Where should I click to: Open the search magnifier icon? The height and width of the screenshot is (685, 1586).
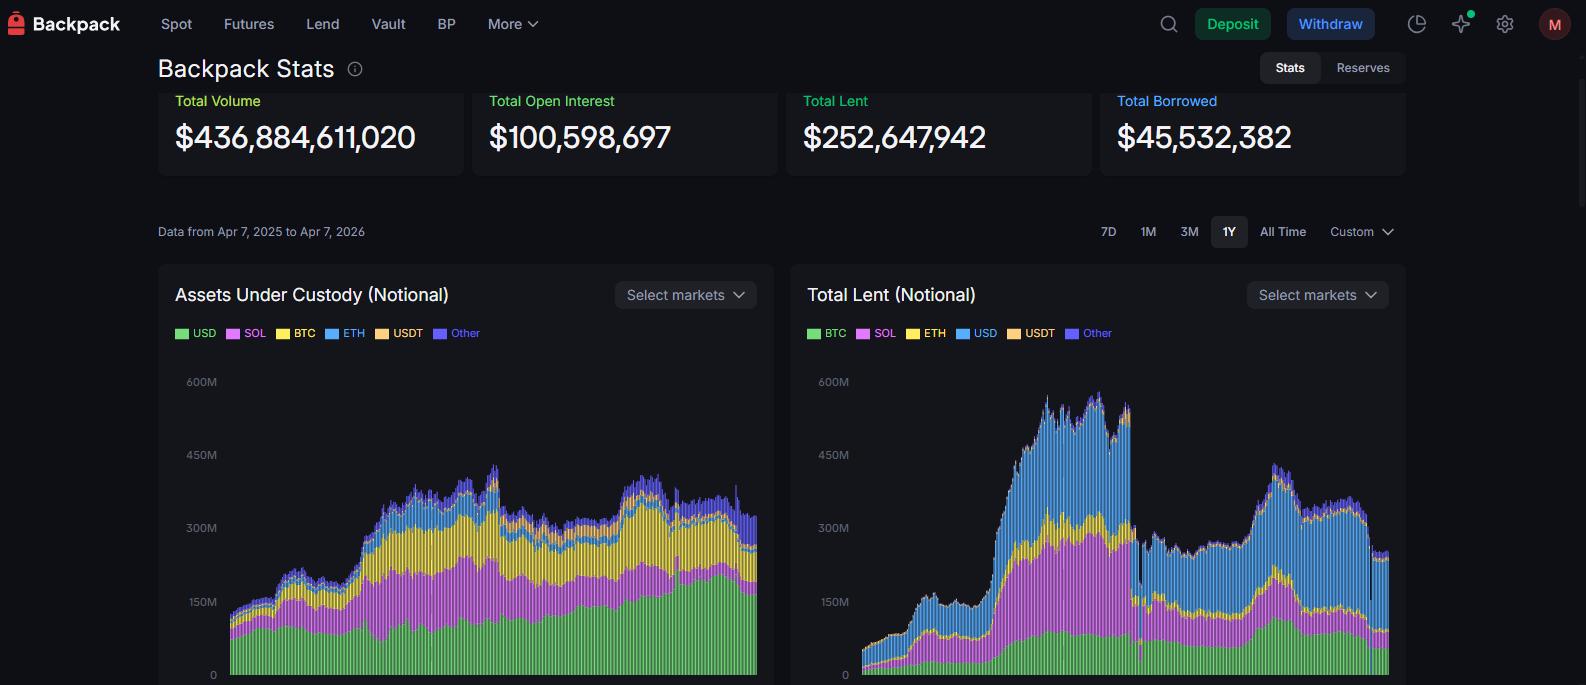pos(1168,24)
